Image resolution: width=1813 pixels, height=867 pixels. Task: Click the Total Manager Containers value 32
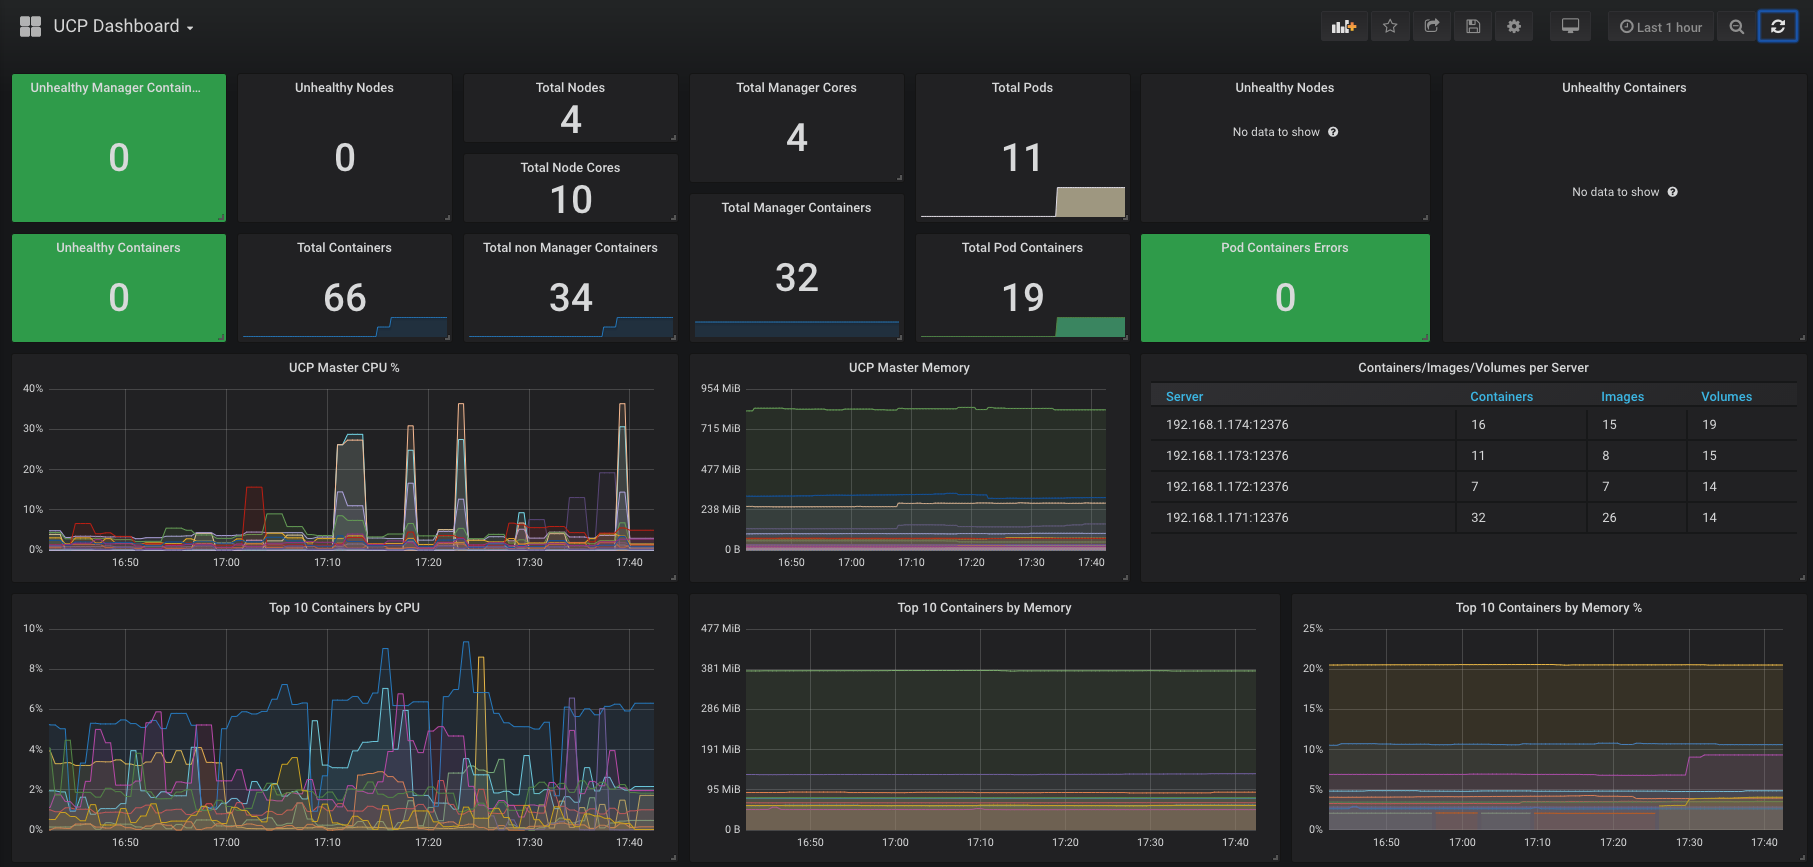(797, 278)
